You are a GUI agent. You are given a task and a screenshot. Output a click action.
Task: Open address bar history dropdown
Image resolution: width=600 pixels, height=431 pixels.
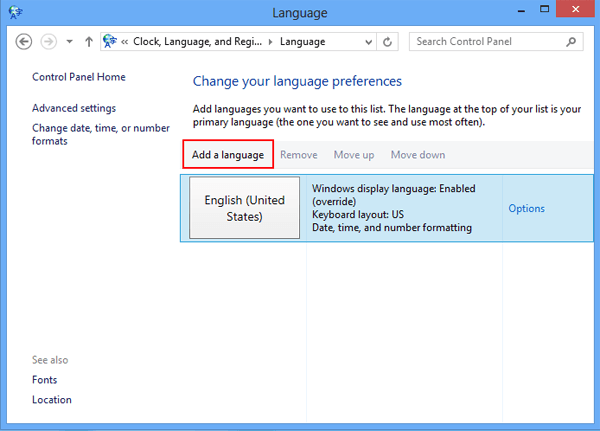[x=368, y=42]
